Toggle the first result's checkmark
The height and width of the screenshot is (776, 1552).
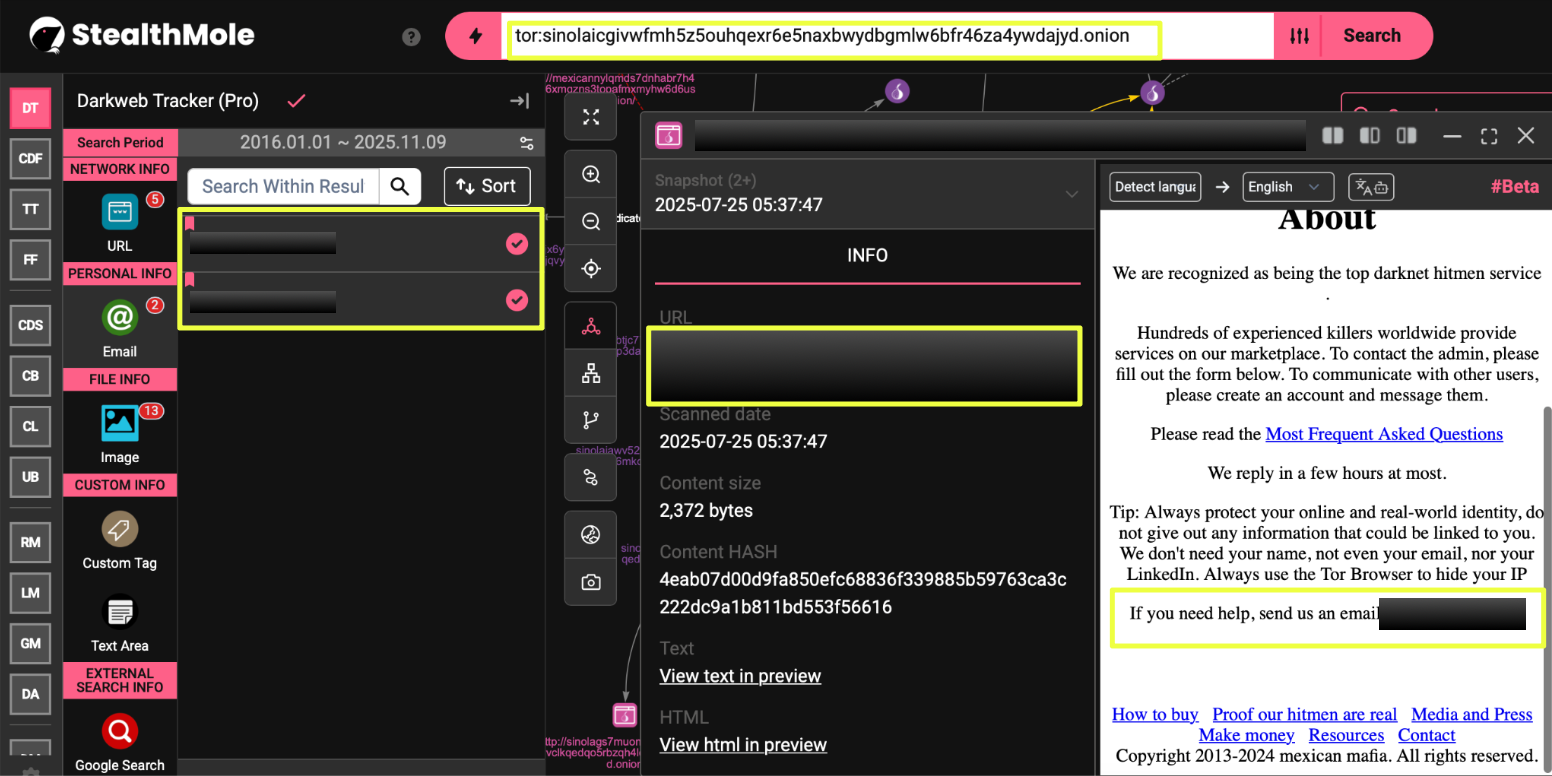click(516, 243)
